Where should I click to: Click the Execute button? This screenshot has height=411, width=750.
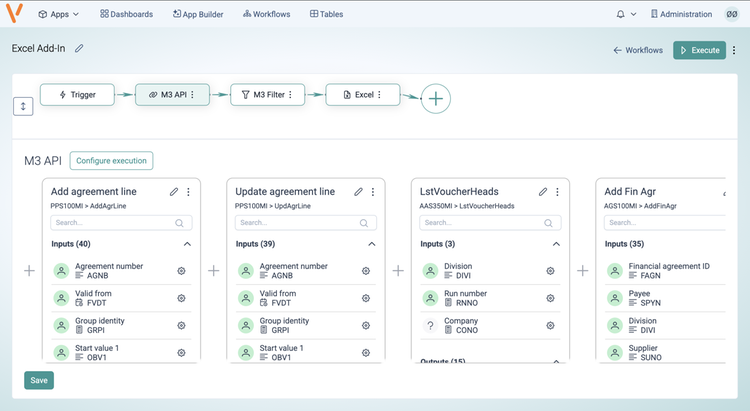[699, 50]
